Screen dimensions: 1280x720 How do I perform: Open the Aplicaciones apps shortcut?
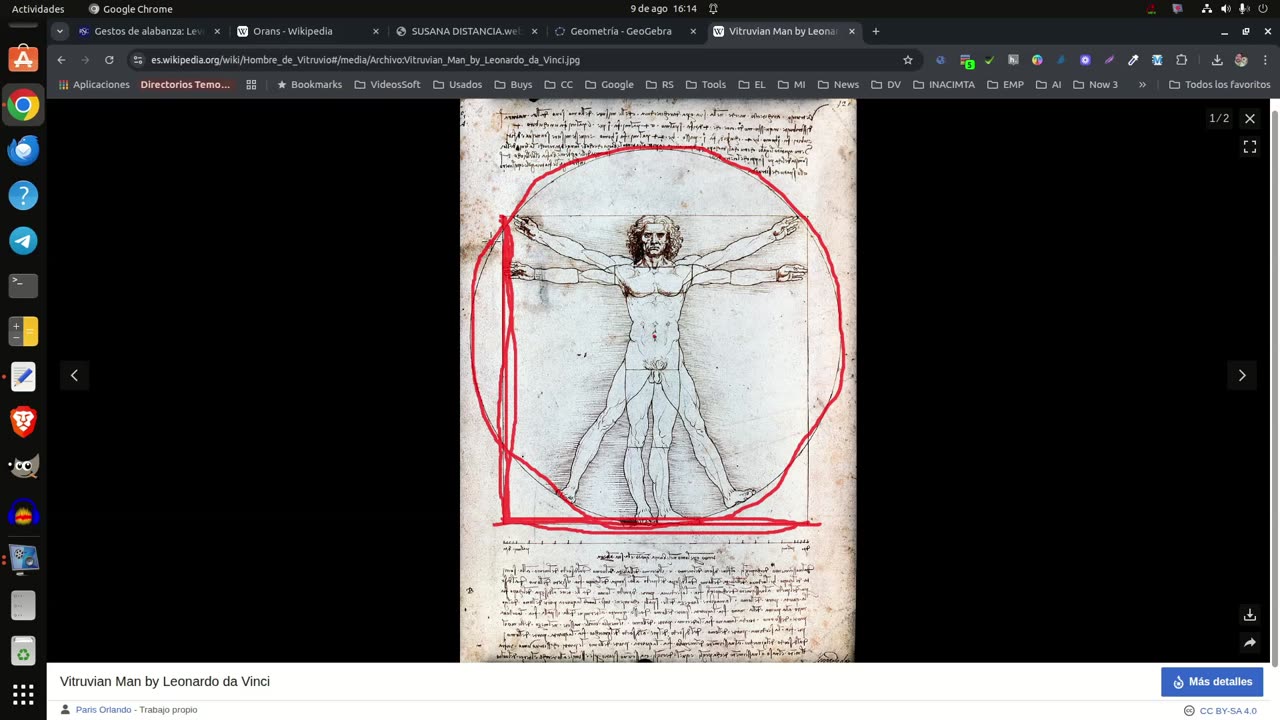tap(94, 85)
